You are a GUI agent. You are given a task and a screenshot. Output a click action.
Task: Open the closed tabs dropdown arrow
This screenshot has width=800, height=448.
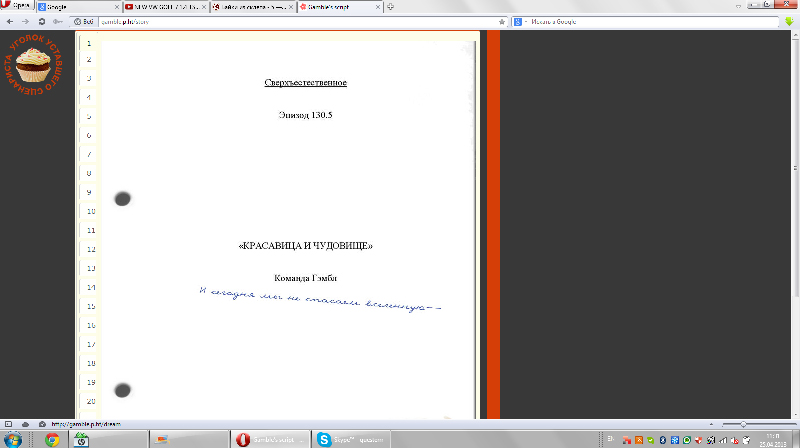pyautogui.click(x=738, y=7)
